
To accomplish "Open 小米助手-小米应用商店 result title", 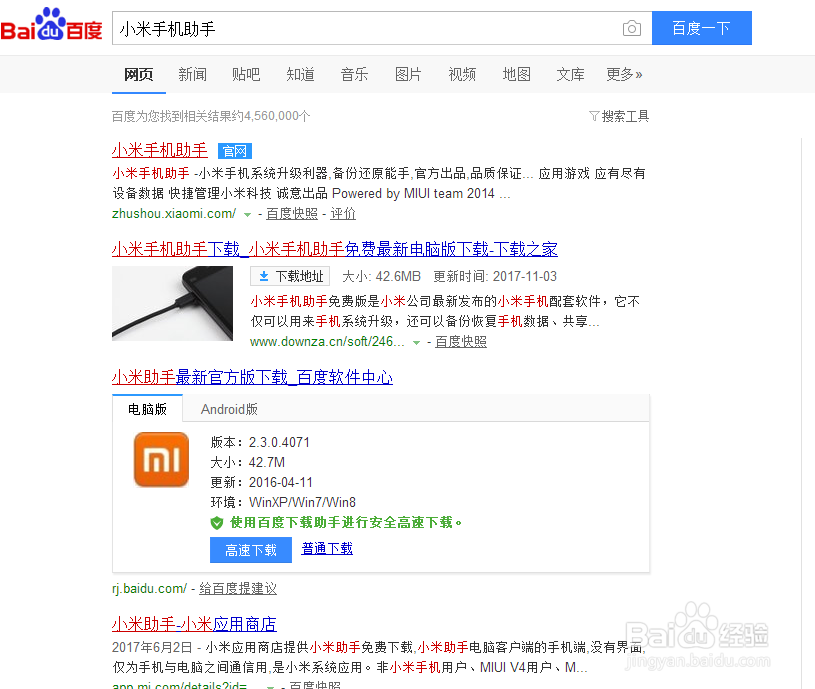I will point(194,624).
